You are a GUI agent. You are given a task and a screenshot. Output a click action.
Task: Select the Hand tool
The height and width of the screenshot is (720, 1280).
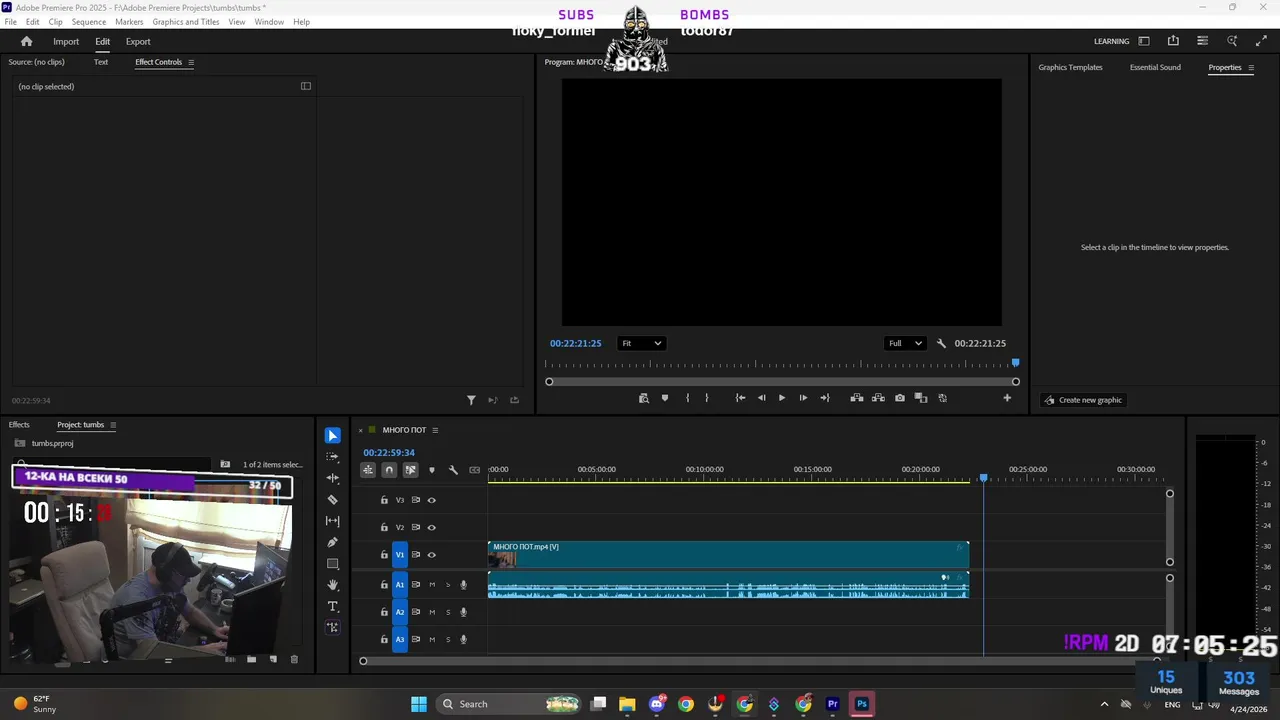[332, 585]
